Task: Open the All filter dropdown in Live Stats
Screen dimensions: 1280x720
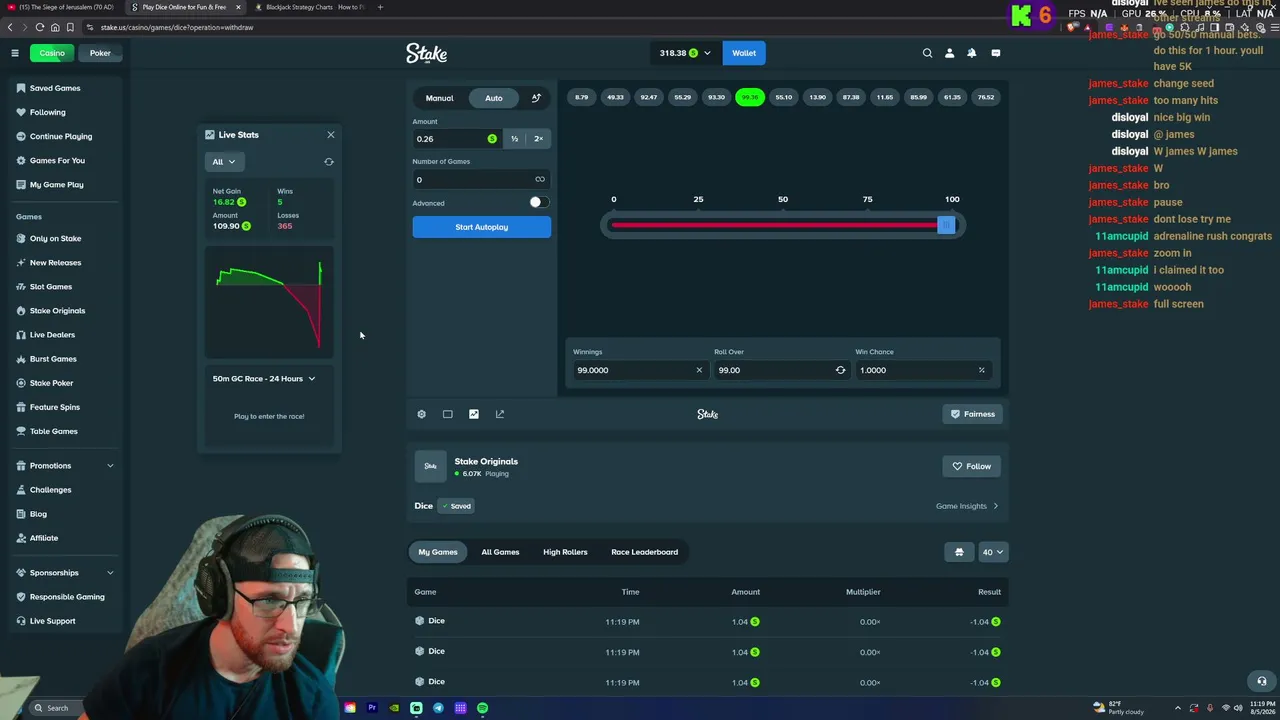Action: (223, 162)
